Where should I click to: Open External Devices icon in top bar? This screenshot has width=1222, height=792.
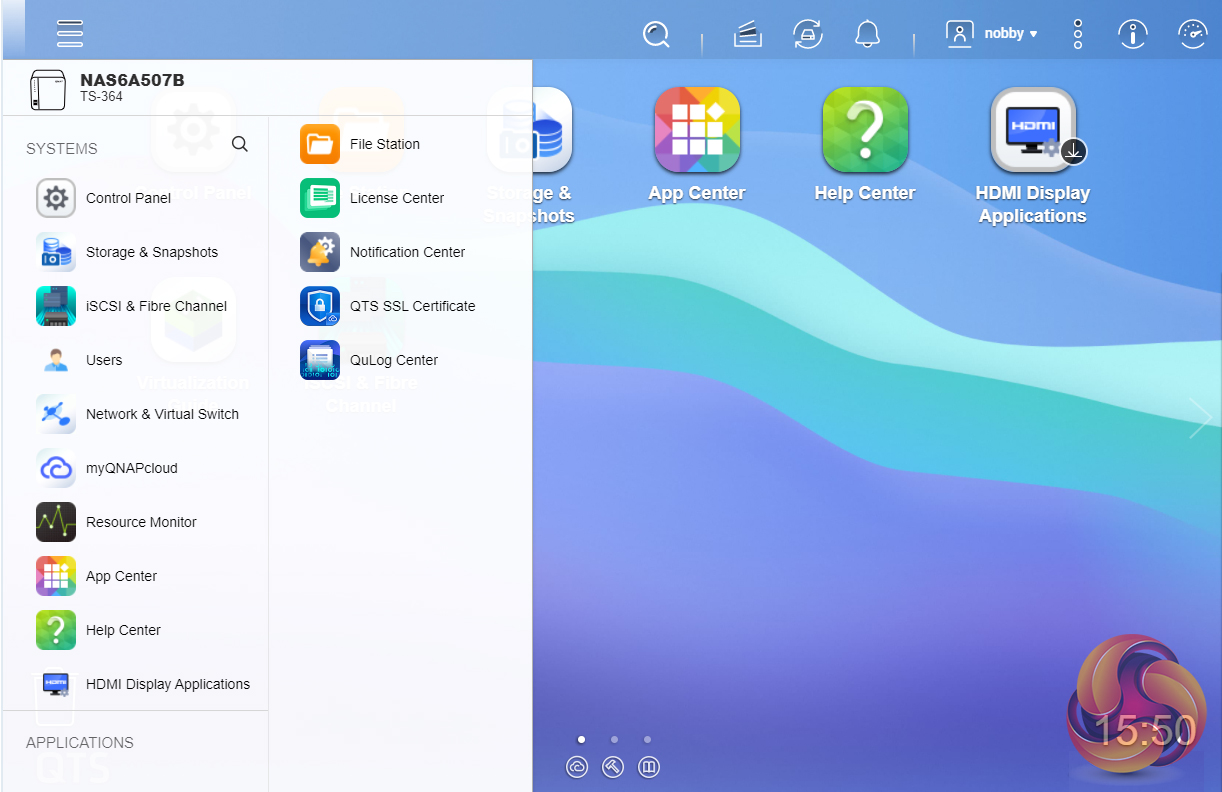[808, 34]
